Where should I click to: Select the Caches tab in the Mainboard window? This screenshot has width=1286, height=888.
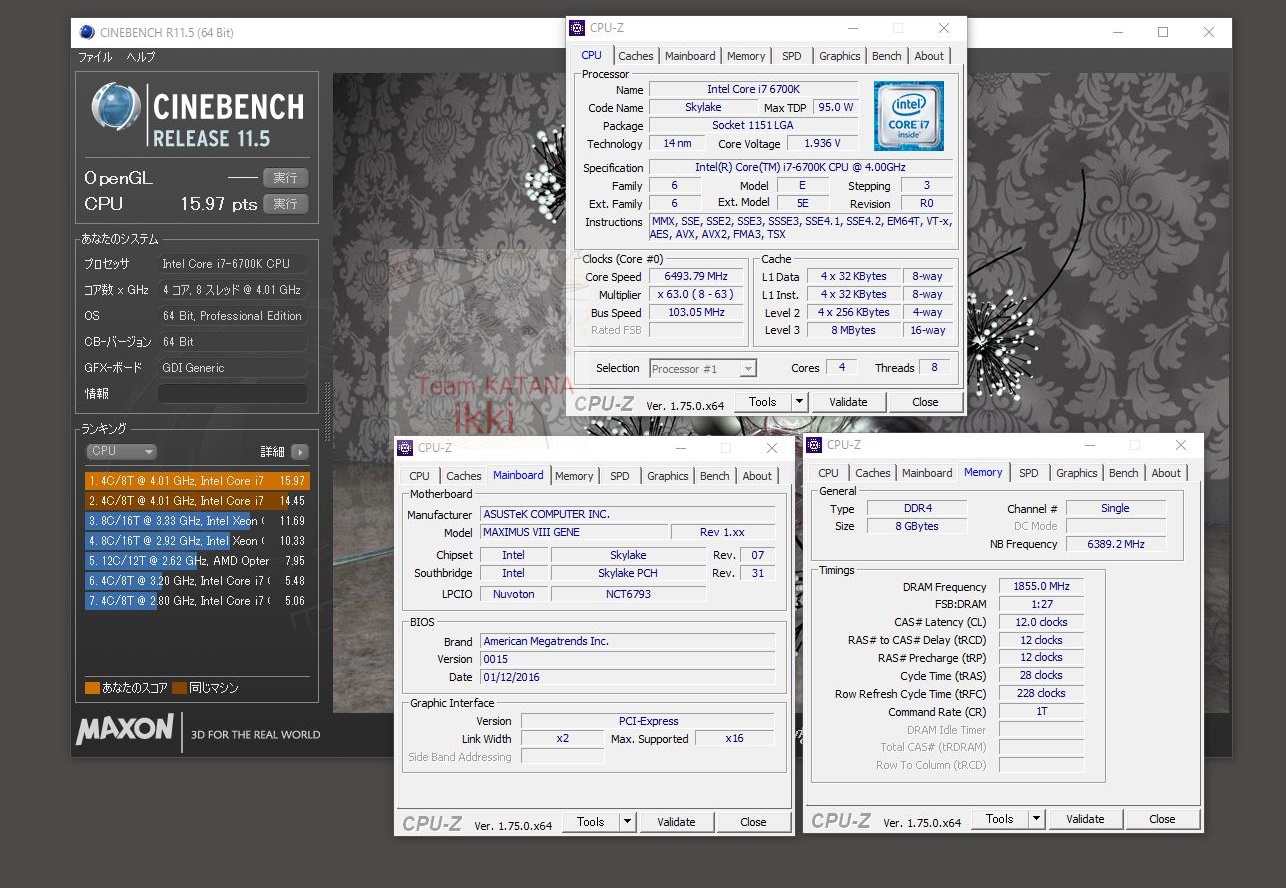point(463,476)
